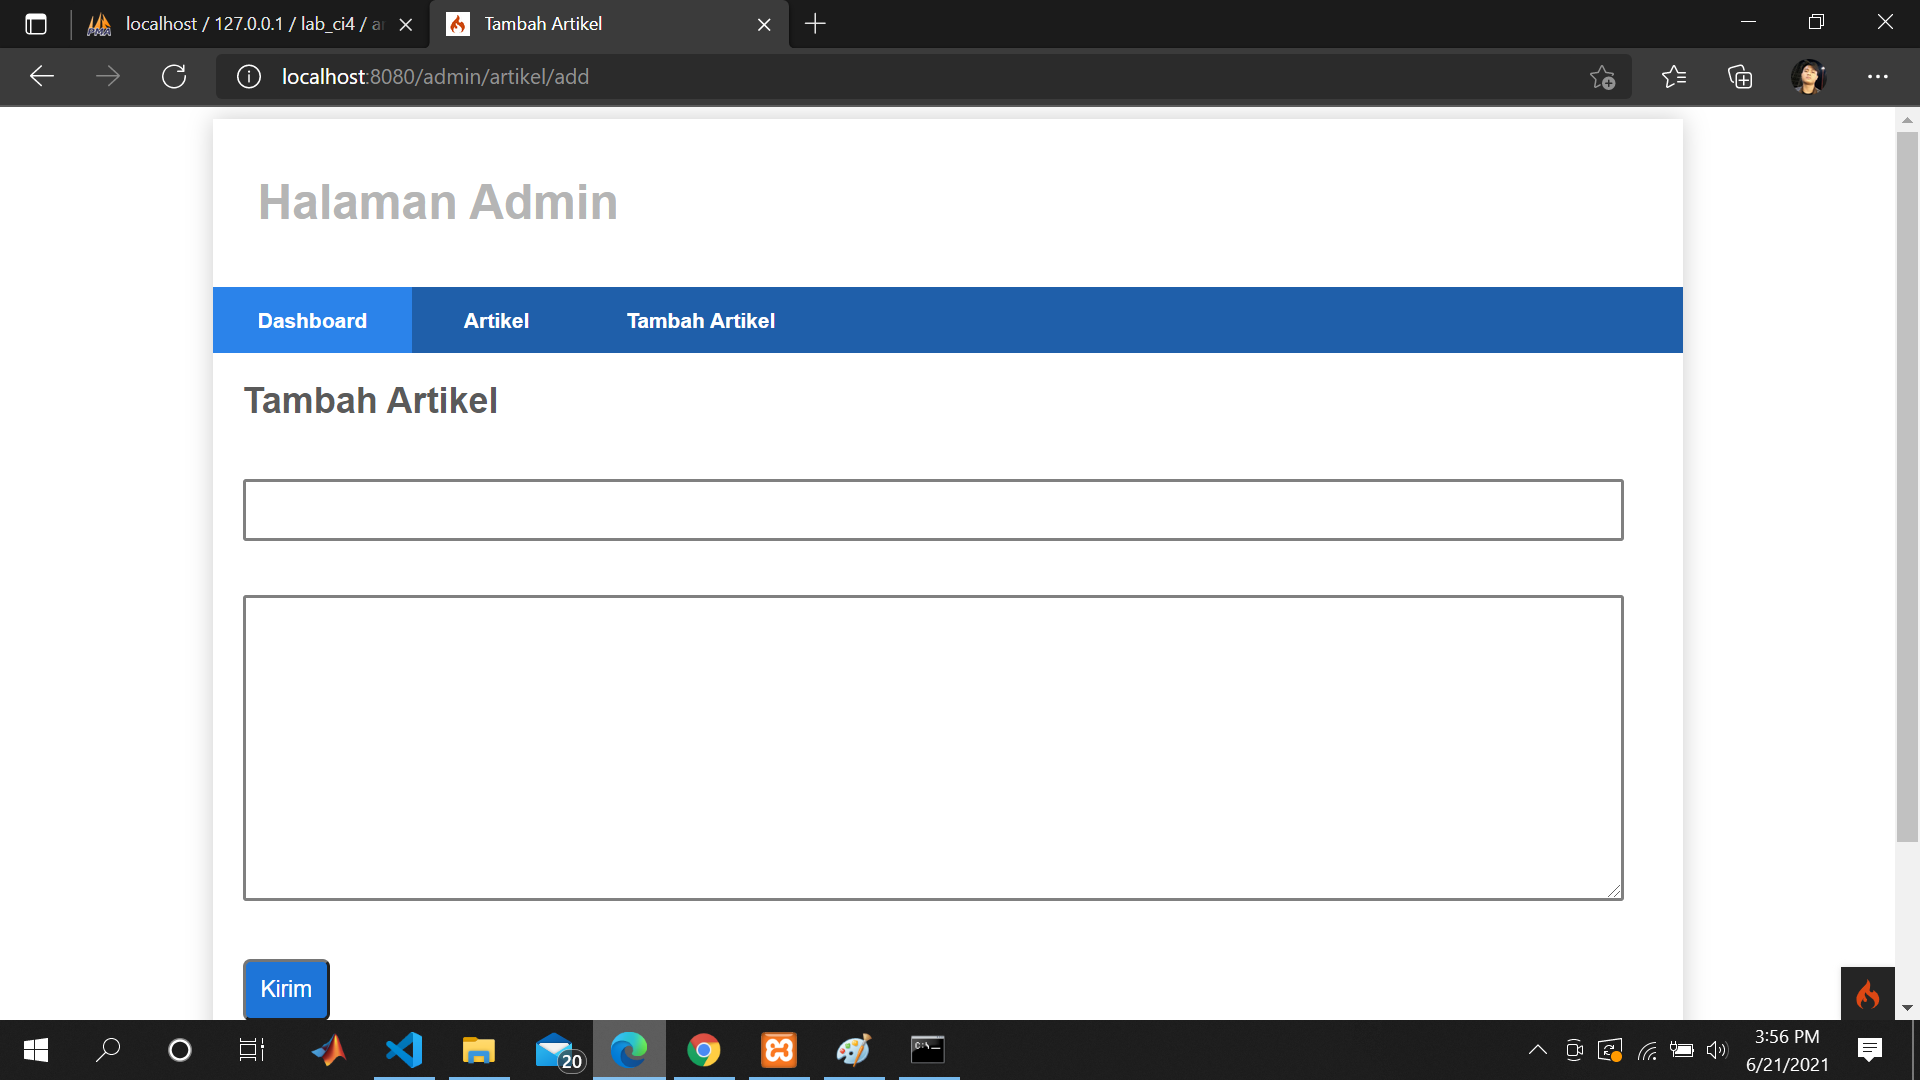
Task: Open the Paint app on the taskbar
Action: (x=853, y=1049)
